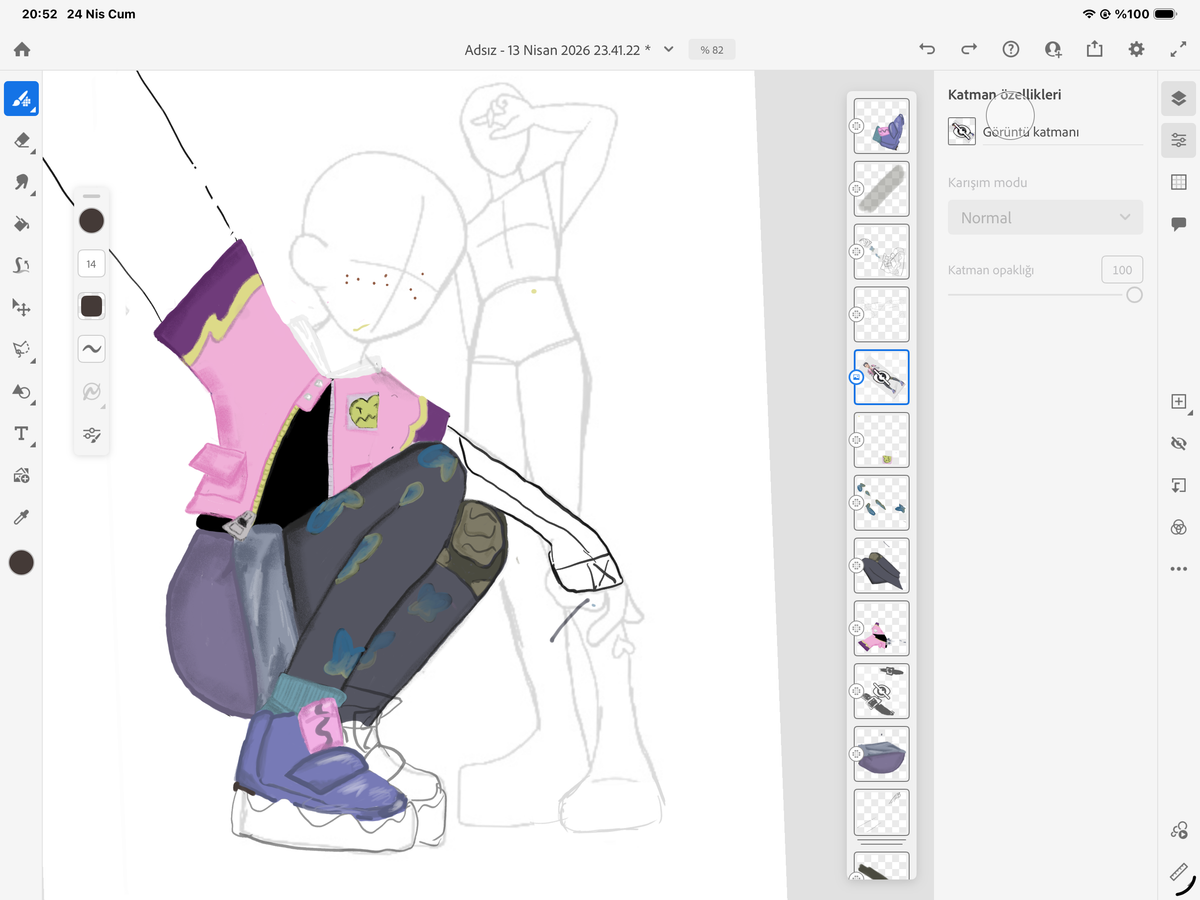Select the Eyedropper tool
The height and width of the screenshot is (900, 1200).
click(21, 517)
